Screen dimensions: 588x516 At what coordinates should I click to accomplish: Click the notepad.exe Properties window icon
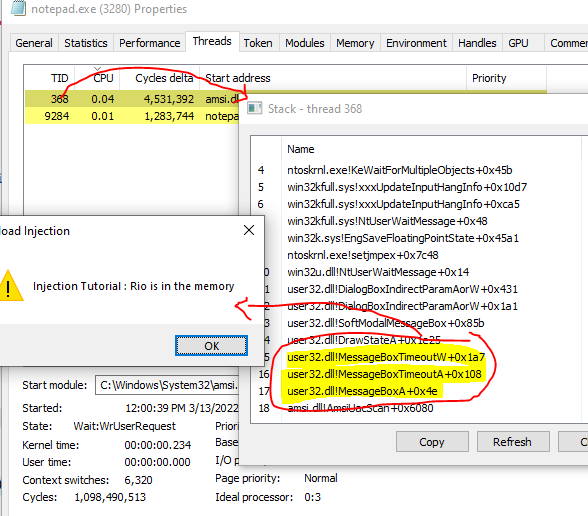tap(18, 8)
